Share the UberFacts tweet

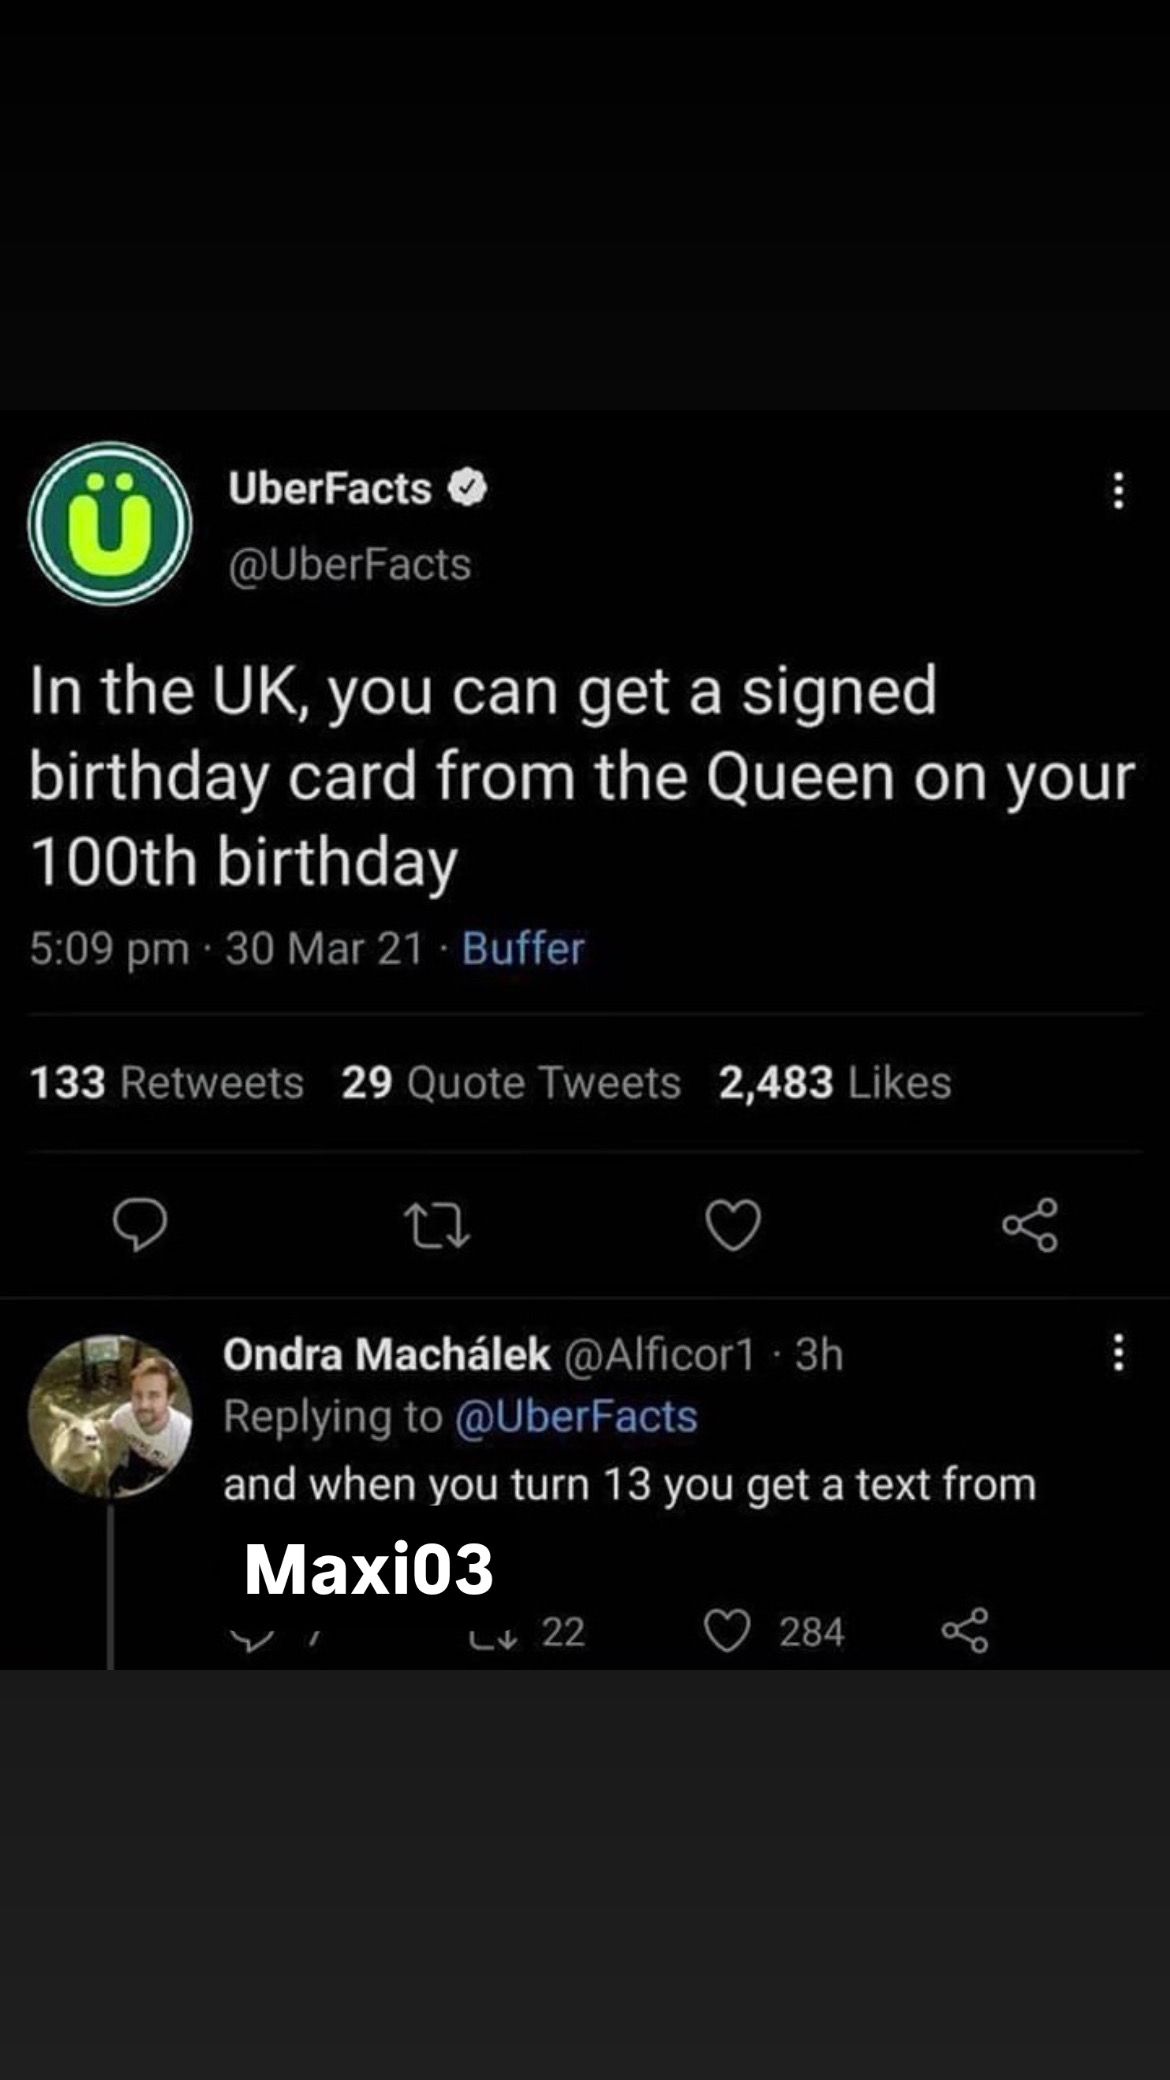pos(1030,1224)
